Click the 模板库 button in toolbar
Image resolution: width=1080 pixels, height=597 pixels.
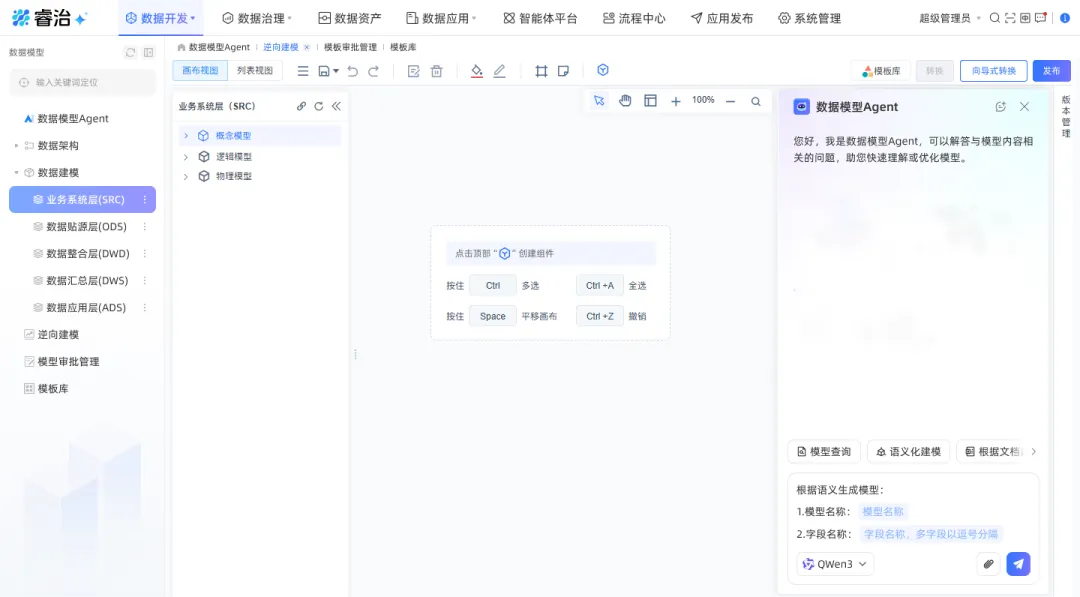[x=881, y=71]
